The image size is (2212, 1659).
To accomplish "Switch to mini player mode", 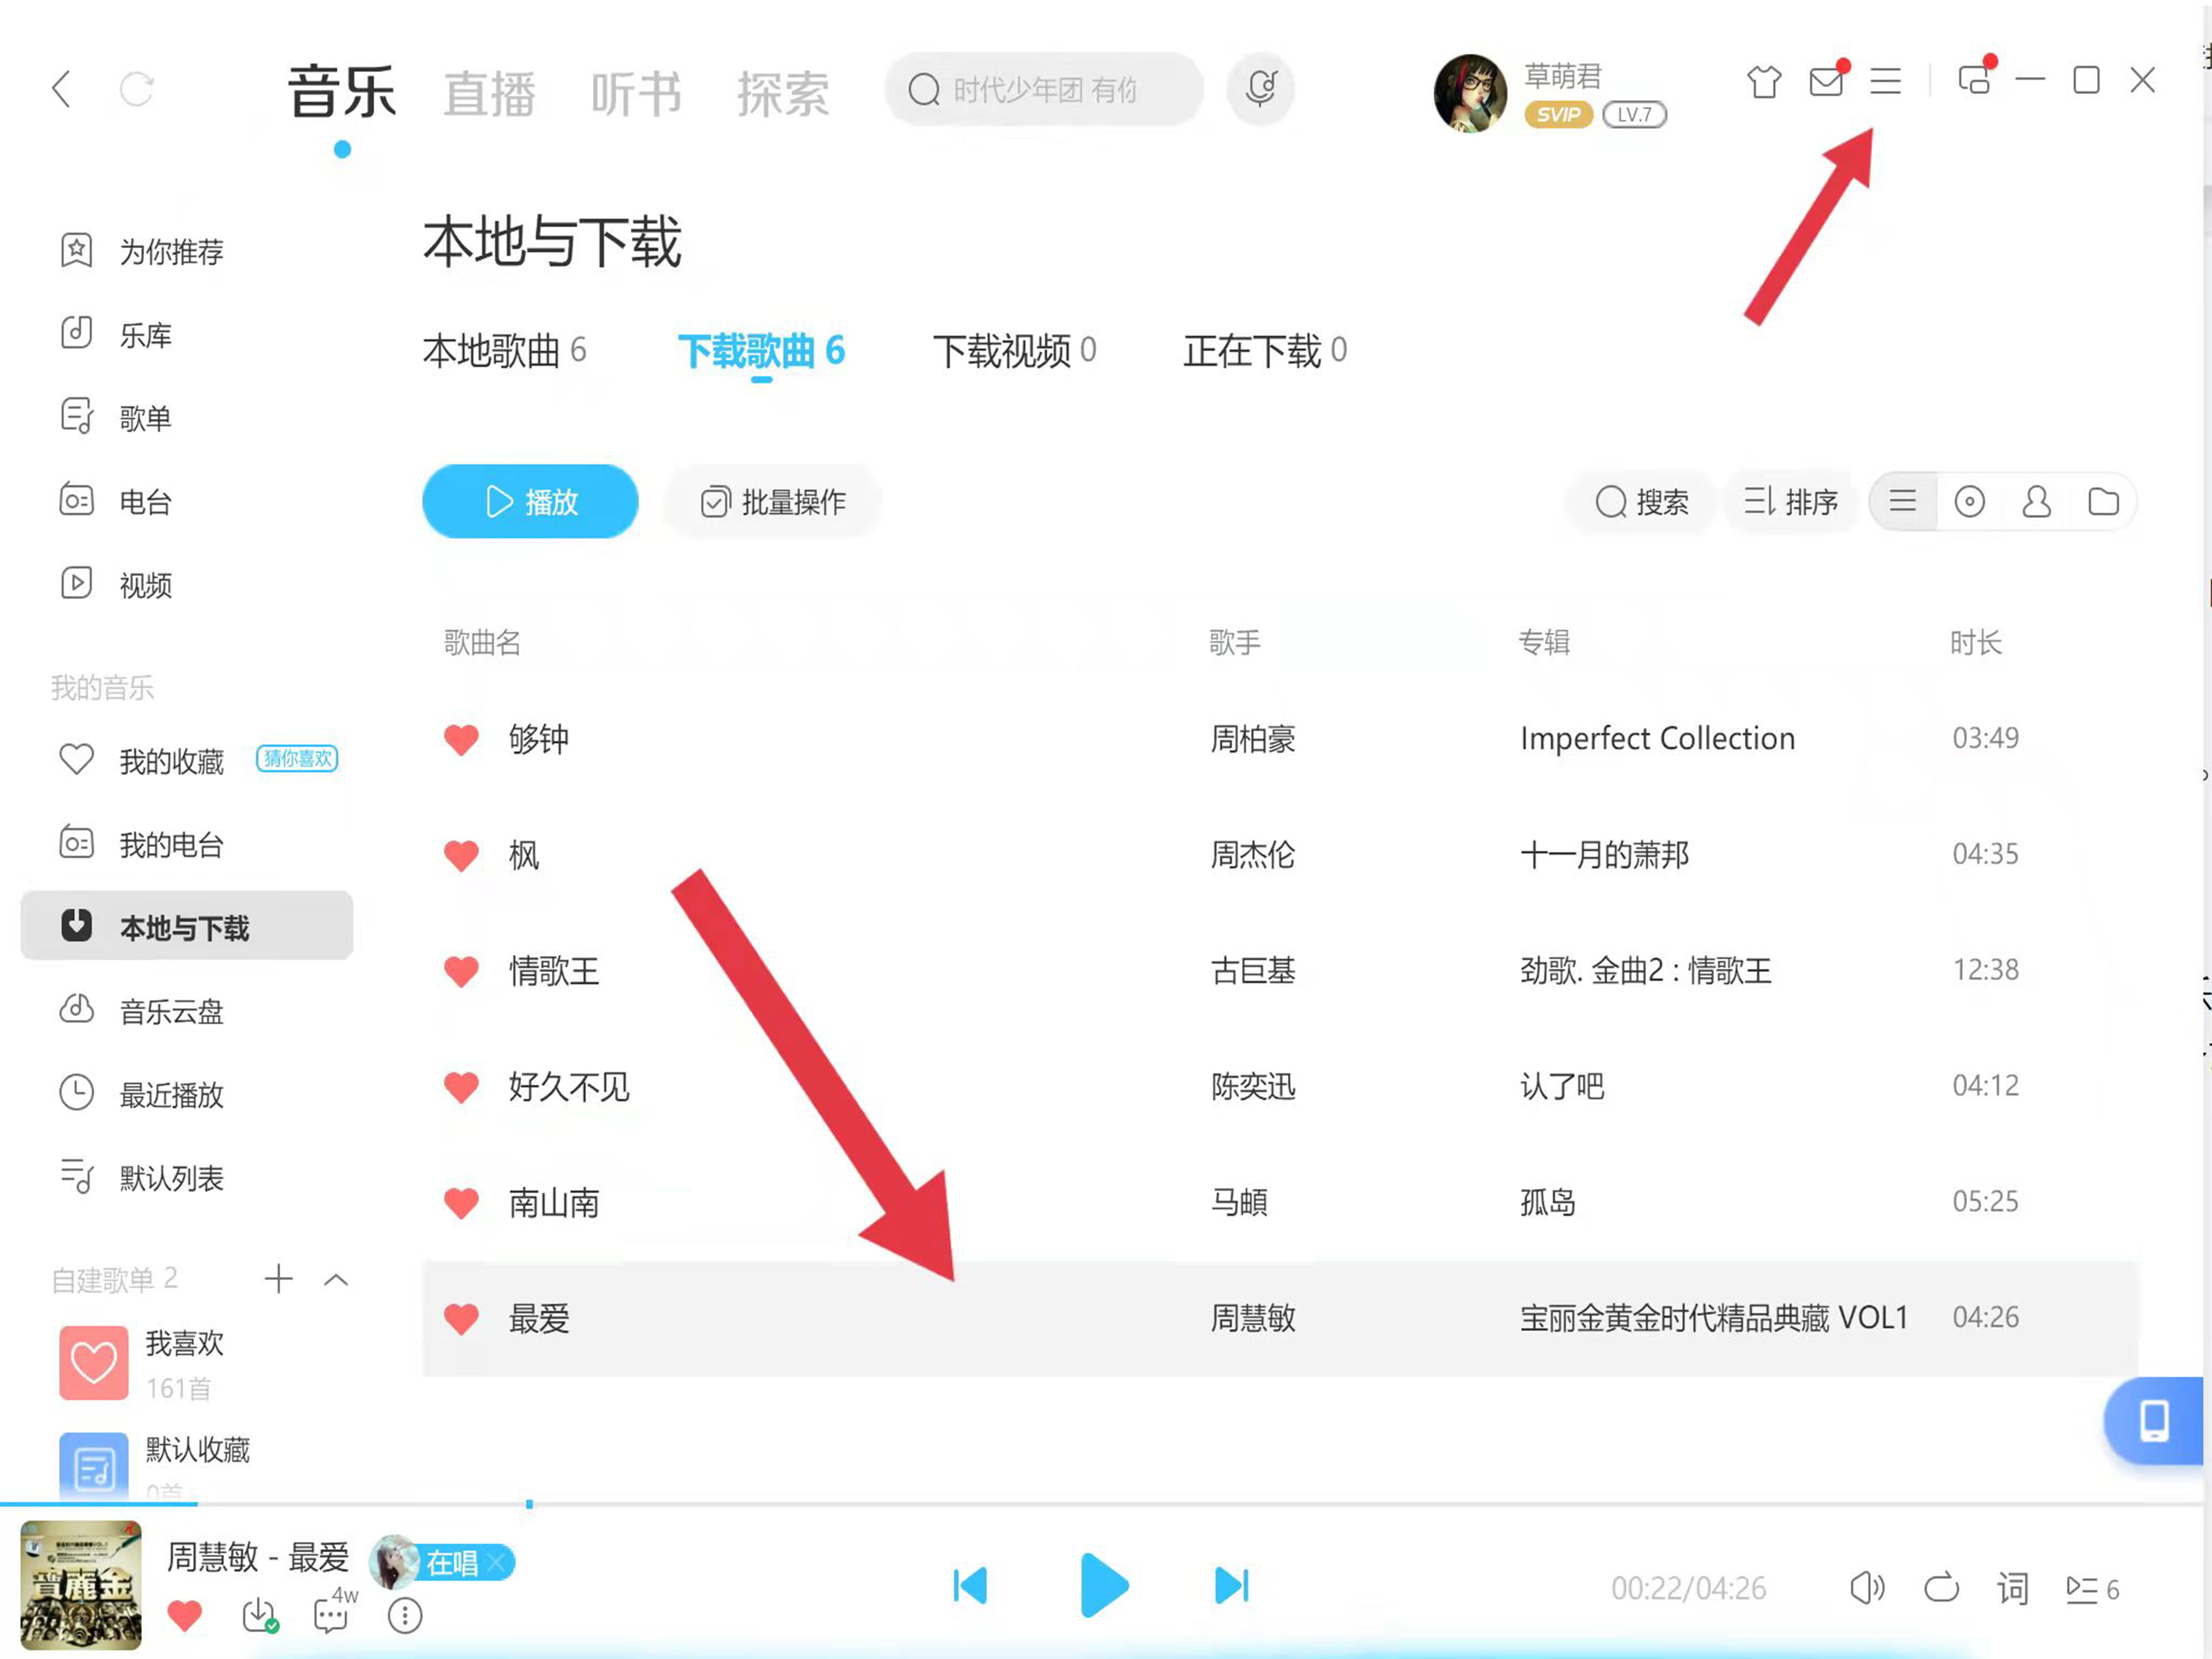I will [x=1974, y=80].
